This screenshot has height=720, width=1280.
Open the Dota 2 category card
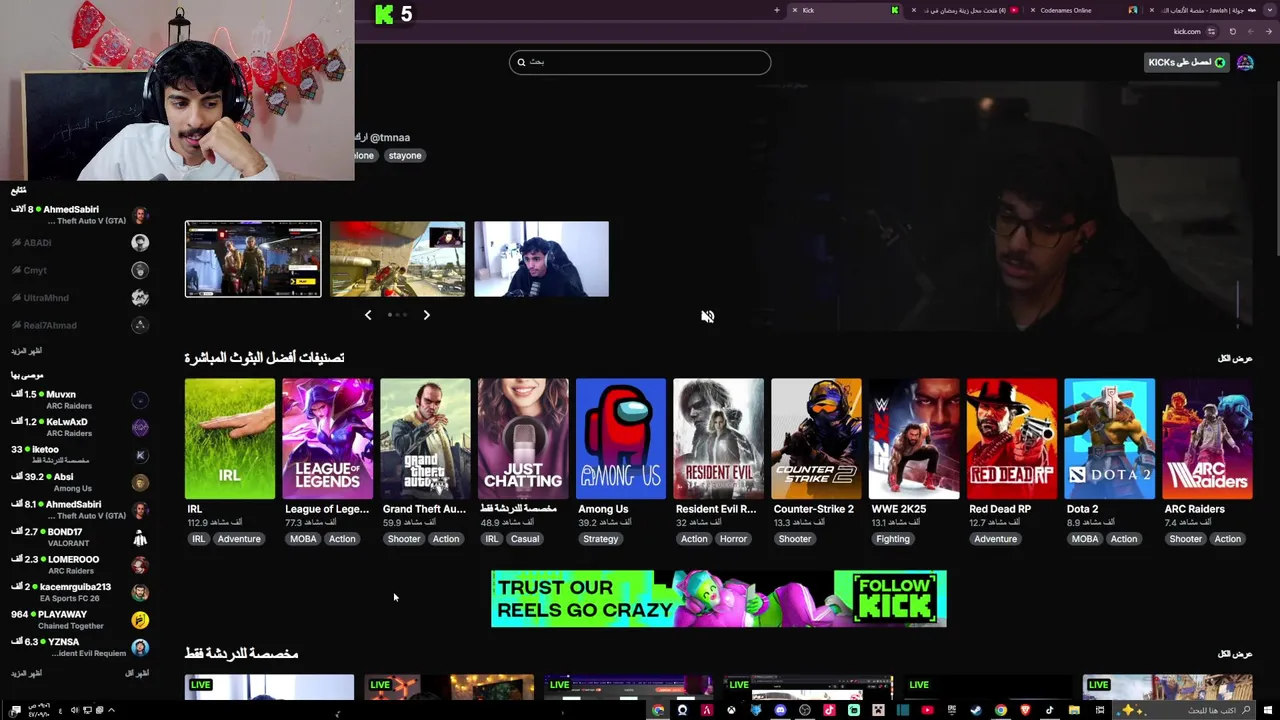(x=1110, y=438)
